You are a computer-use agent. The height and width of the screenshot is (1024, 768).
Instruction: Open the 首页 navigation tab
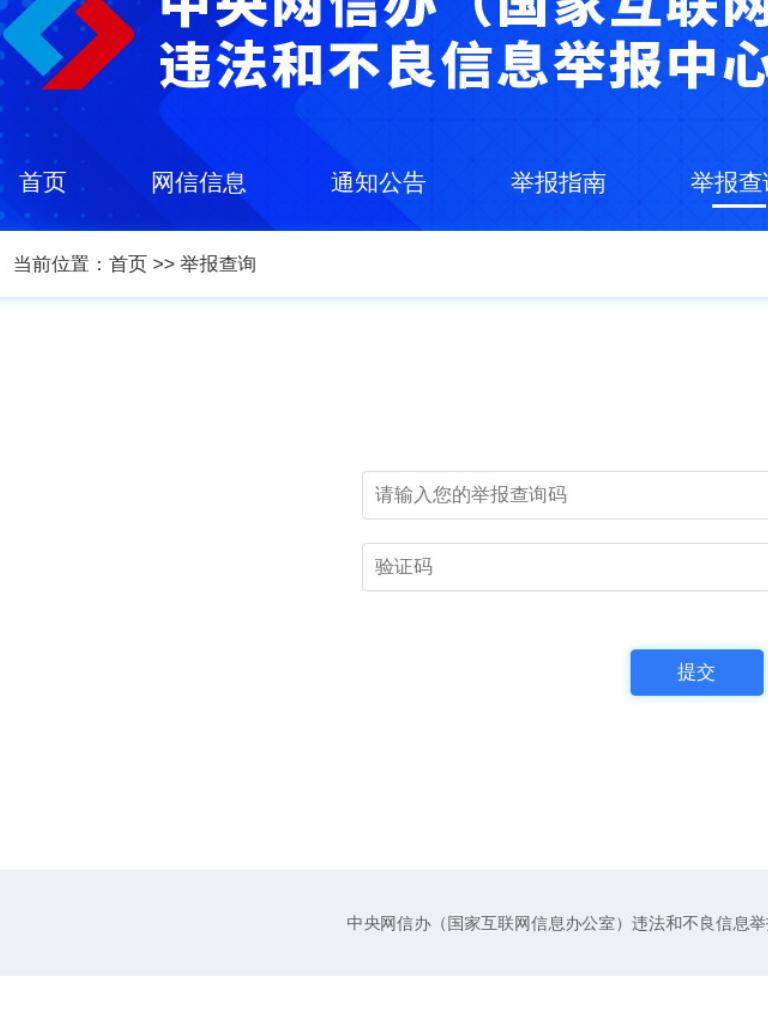tap(42, 182)
